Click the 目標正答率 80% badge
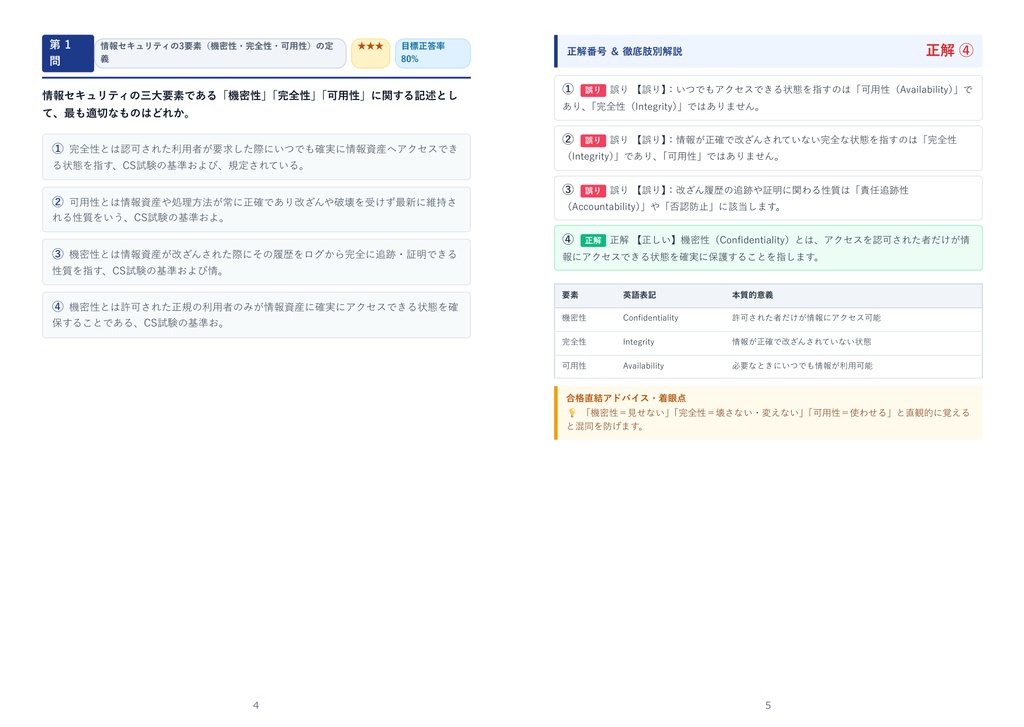The width and height of the screenshot is (1024, 727). tap(432, 53)
